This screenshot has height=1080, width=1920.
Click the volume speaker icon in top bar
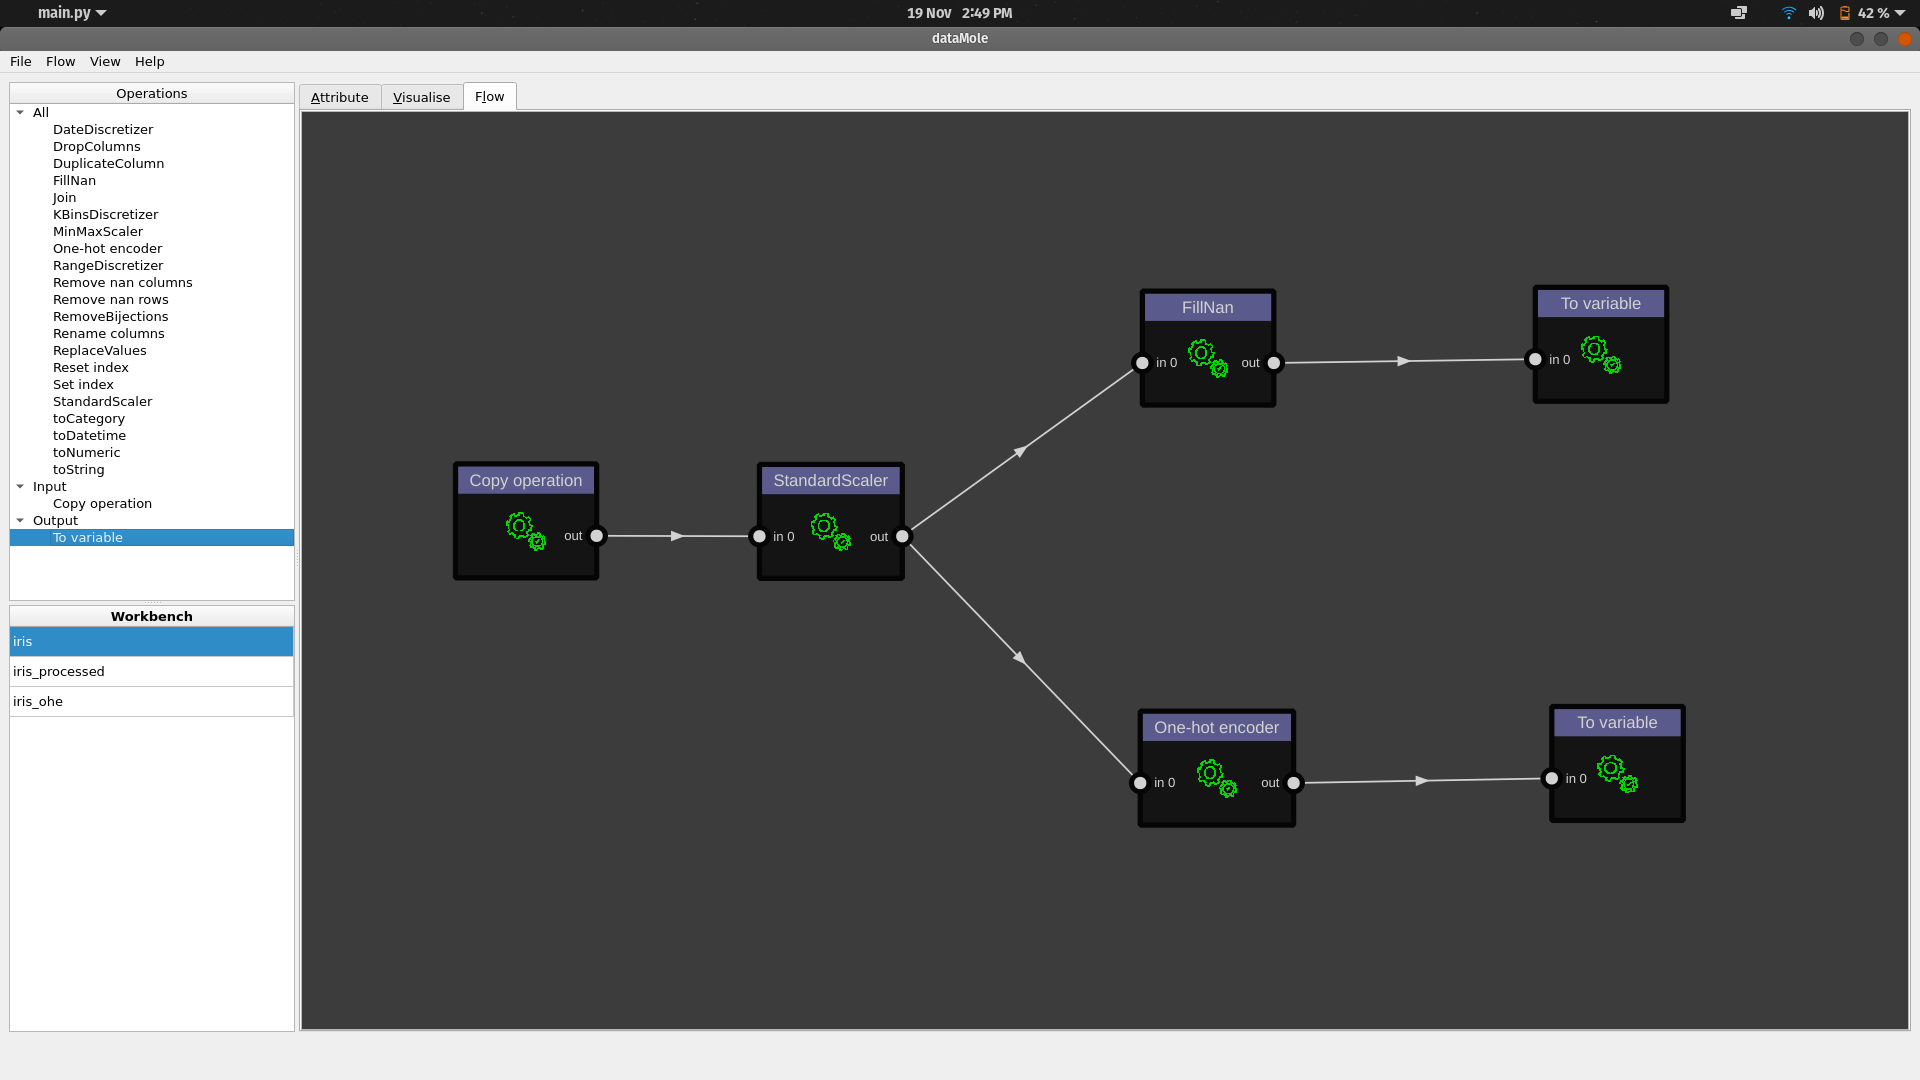pos(1816,13)
